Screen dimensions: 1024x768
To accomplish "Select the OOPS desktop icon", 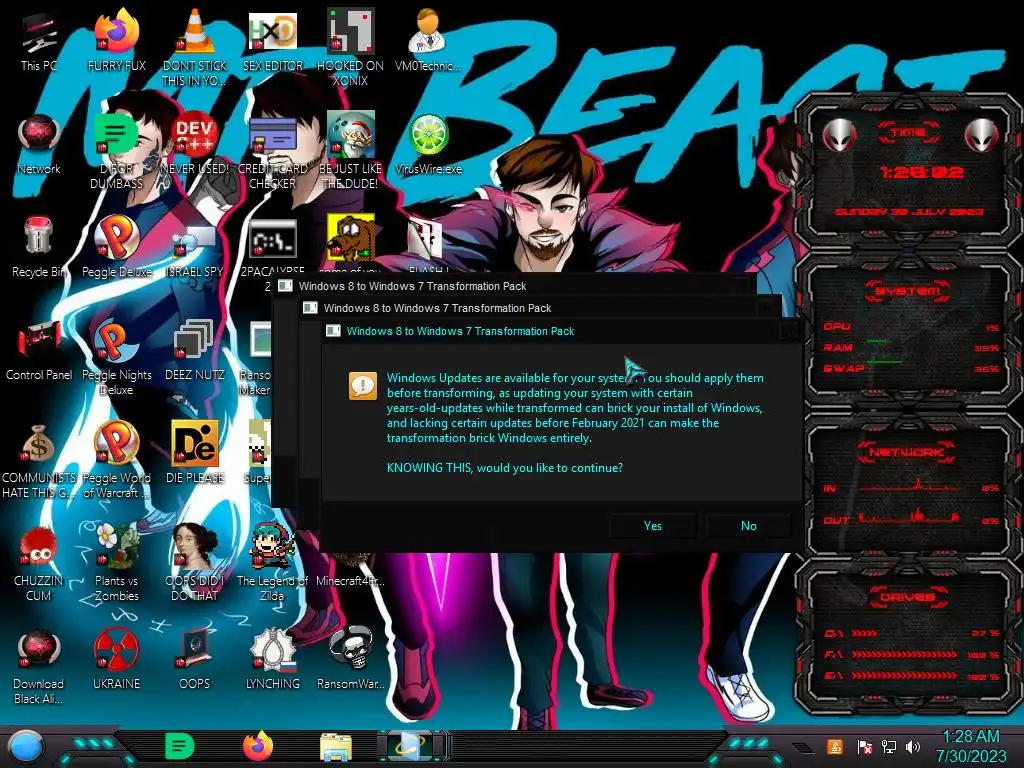I will tap(195, 660).
